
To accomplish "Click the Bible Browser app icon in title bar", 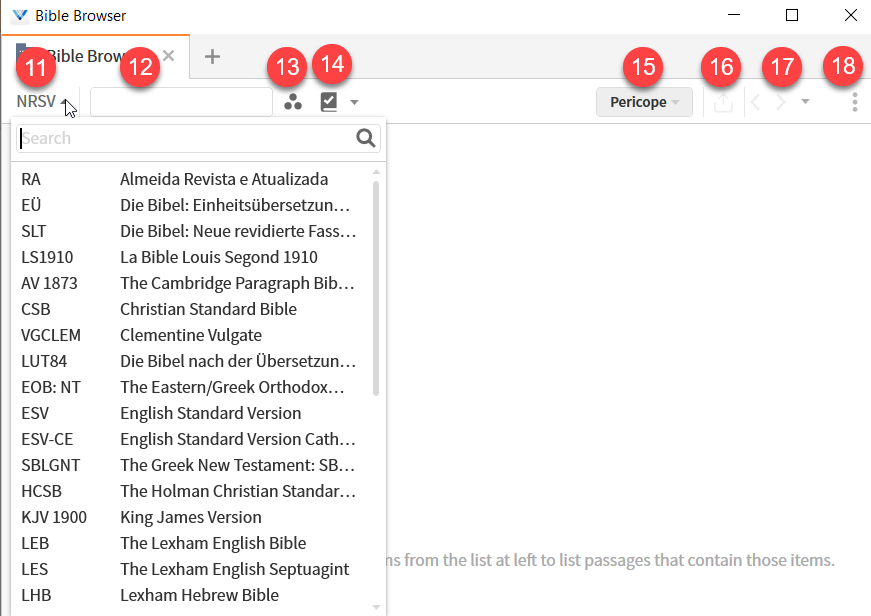I will [20, 15].
